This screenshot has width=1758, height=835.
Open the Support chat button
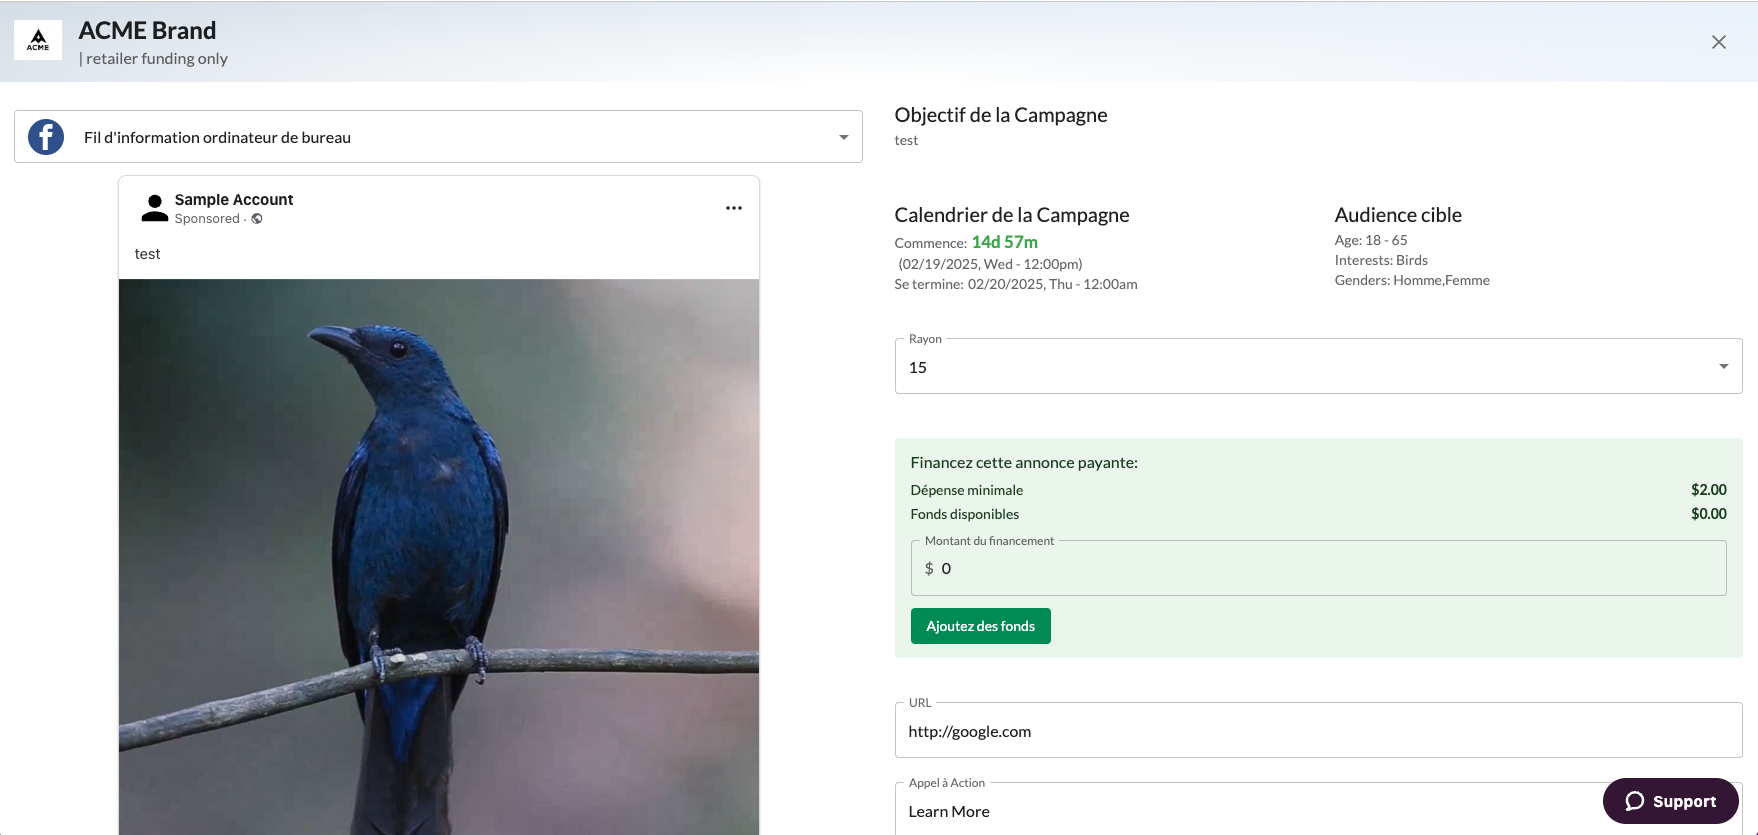click(x=1671, y=801)
